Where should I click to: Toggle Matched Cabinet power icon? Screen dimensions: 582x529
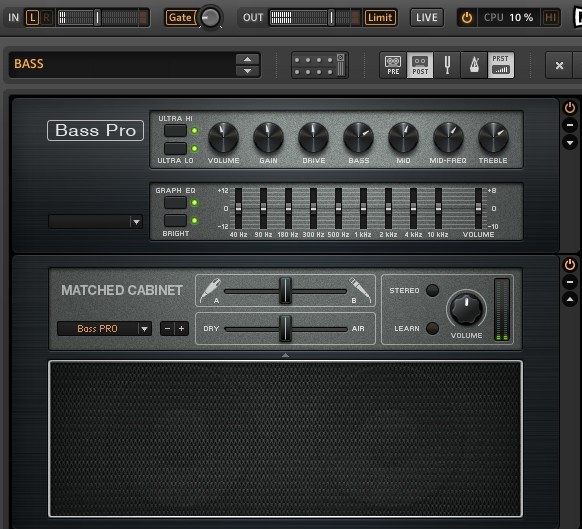(x=570, y=265)
